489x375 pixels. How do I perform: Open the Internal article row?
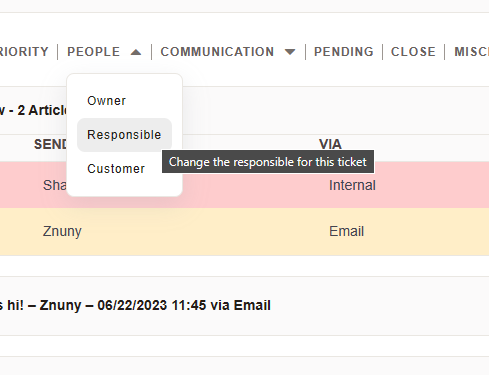coord(244,185)
